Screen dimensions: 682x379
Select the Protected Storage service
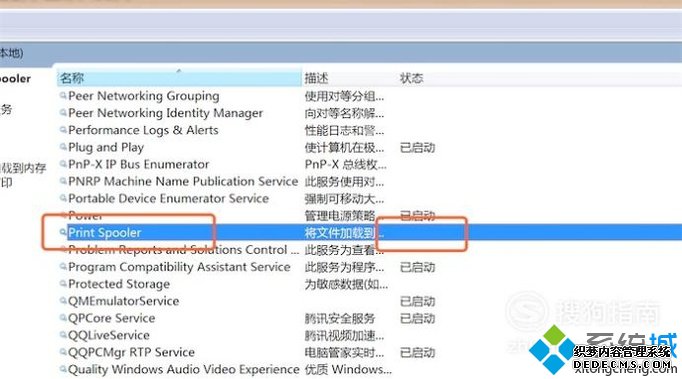tap(119, 284)
